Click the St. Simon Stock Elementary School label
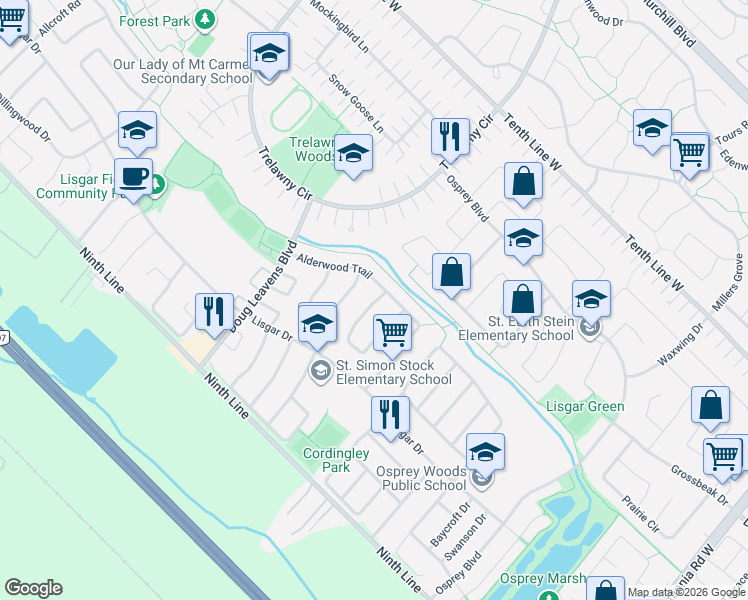This screenshot has height=600, width=748. click(x=394, y=372)
